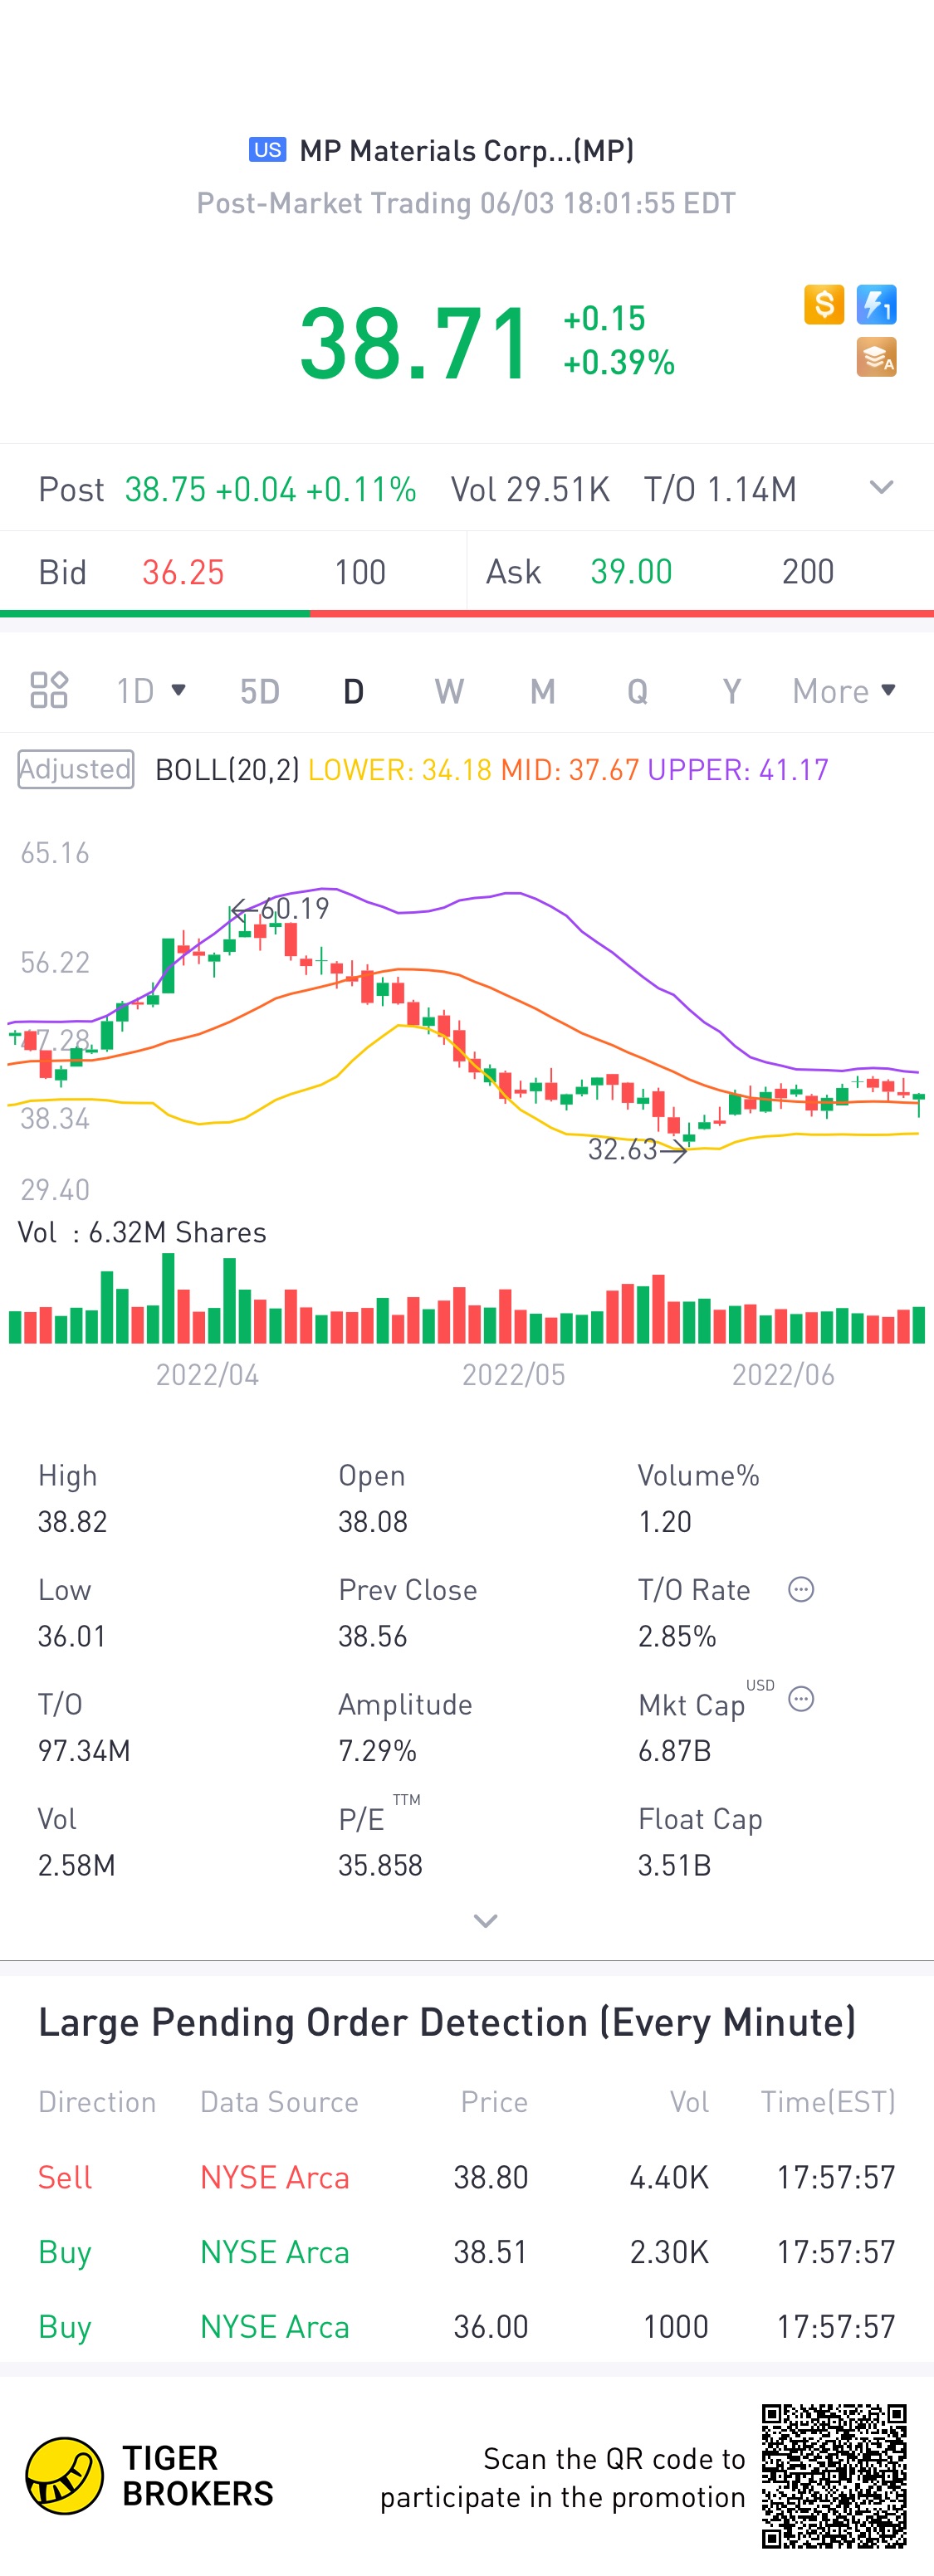The image size is (934, 2576).
Task: Tap the Mkt Cap value 6.87B
Action: [x=674, y=1751]
